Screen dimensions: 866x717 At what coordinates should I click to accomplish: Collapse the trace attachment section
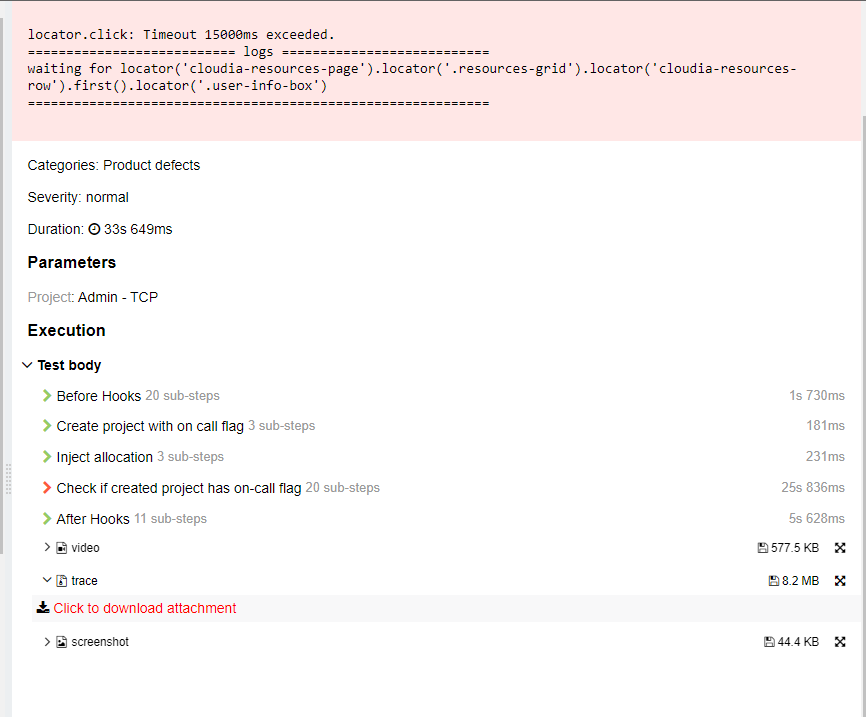point(47,581)
